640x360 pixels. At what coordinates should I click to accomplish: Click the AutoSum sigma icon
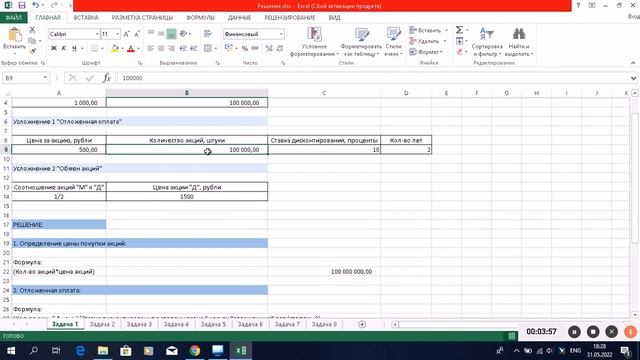(x=460, y=30)
